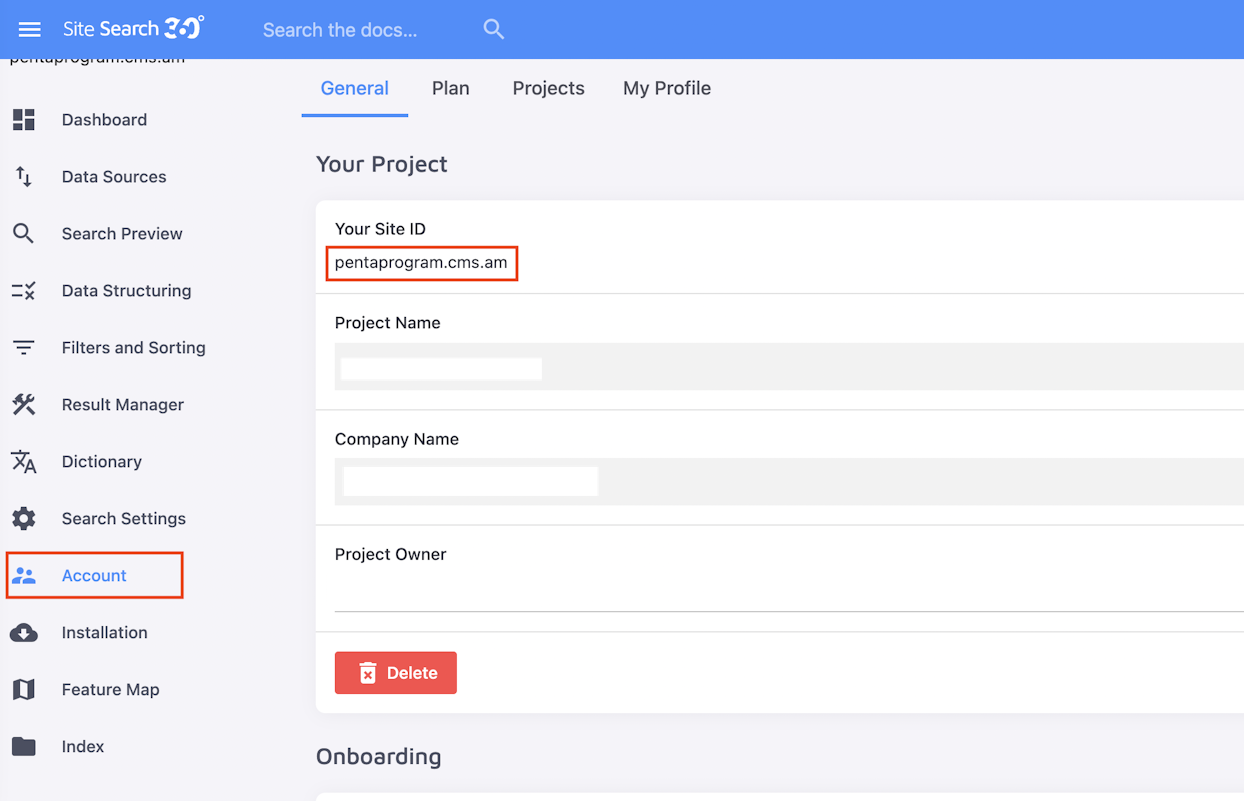Open Search Preview in the sidebar
1244x801 pixels.
click(x=122, y=234)
